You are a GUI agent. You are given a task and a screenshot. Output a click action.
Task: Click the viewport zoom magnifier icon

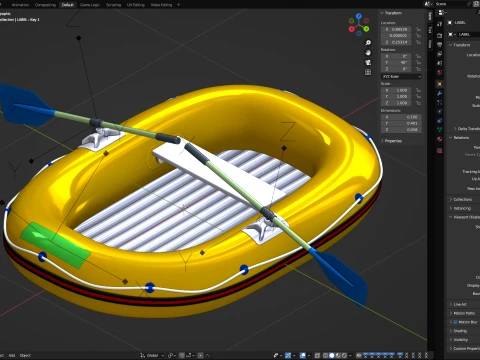coord(368,43)
